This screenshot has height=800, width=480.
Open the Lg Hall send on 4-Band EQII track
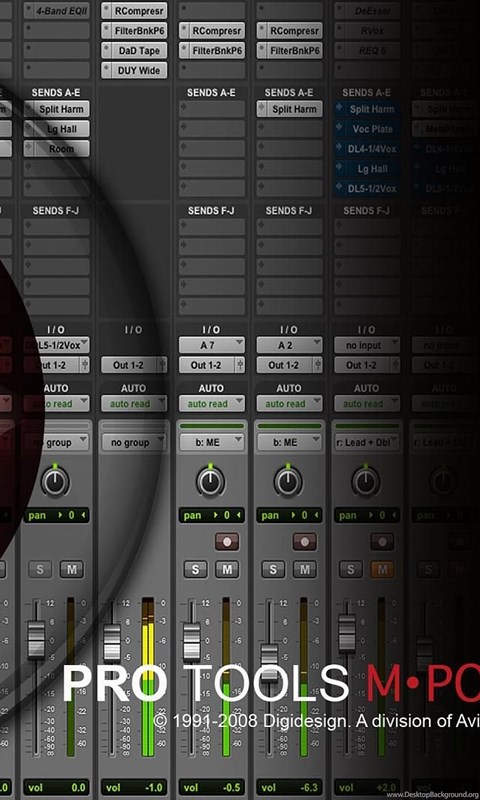click(57, 129)
